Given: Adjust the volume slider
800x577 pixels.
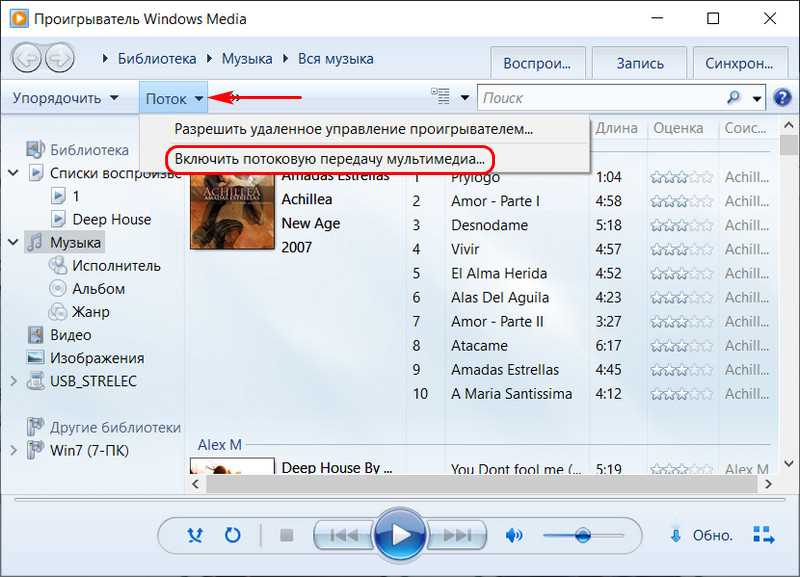Looking at the screenshot, I should (x=583, y=535).
